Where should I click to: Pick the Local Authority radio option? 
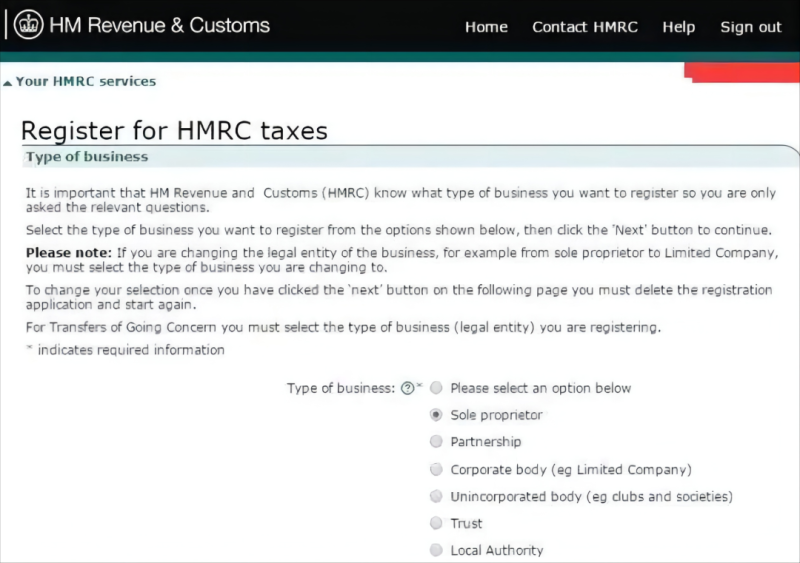[x=436, y=550]
